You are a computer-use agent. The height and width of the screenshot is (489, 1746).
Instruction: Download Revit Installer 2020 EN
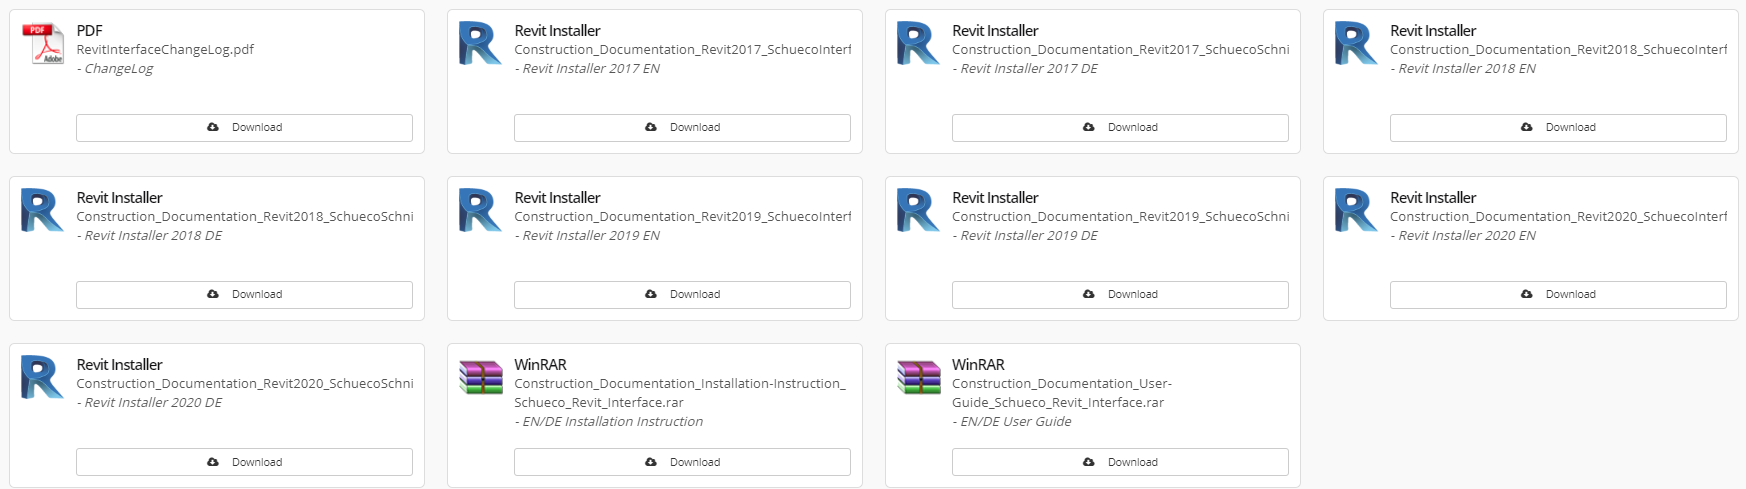(1558, 295)
